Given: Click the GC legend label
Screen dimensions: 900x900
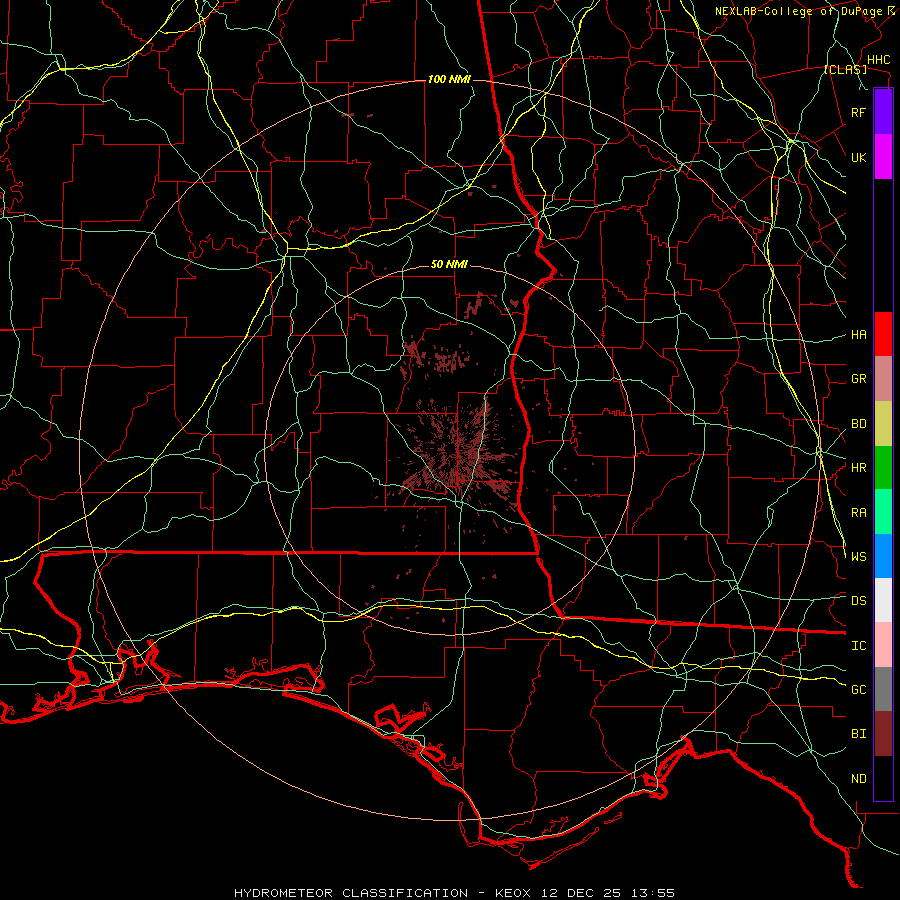Looking at the screenshot, I should pos(859,689).
